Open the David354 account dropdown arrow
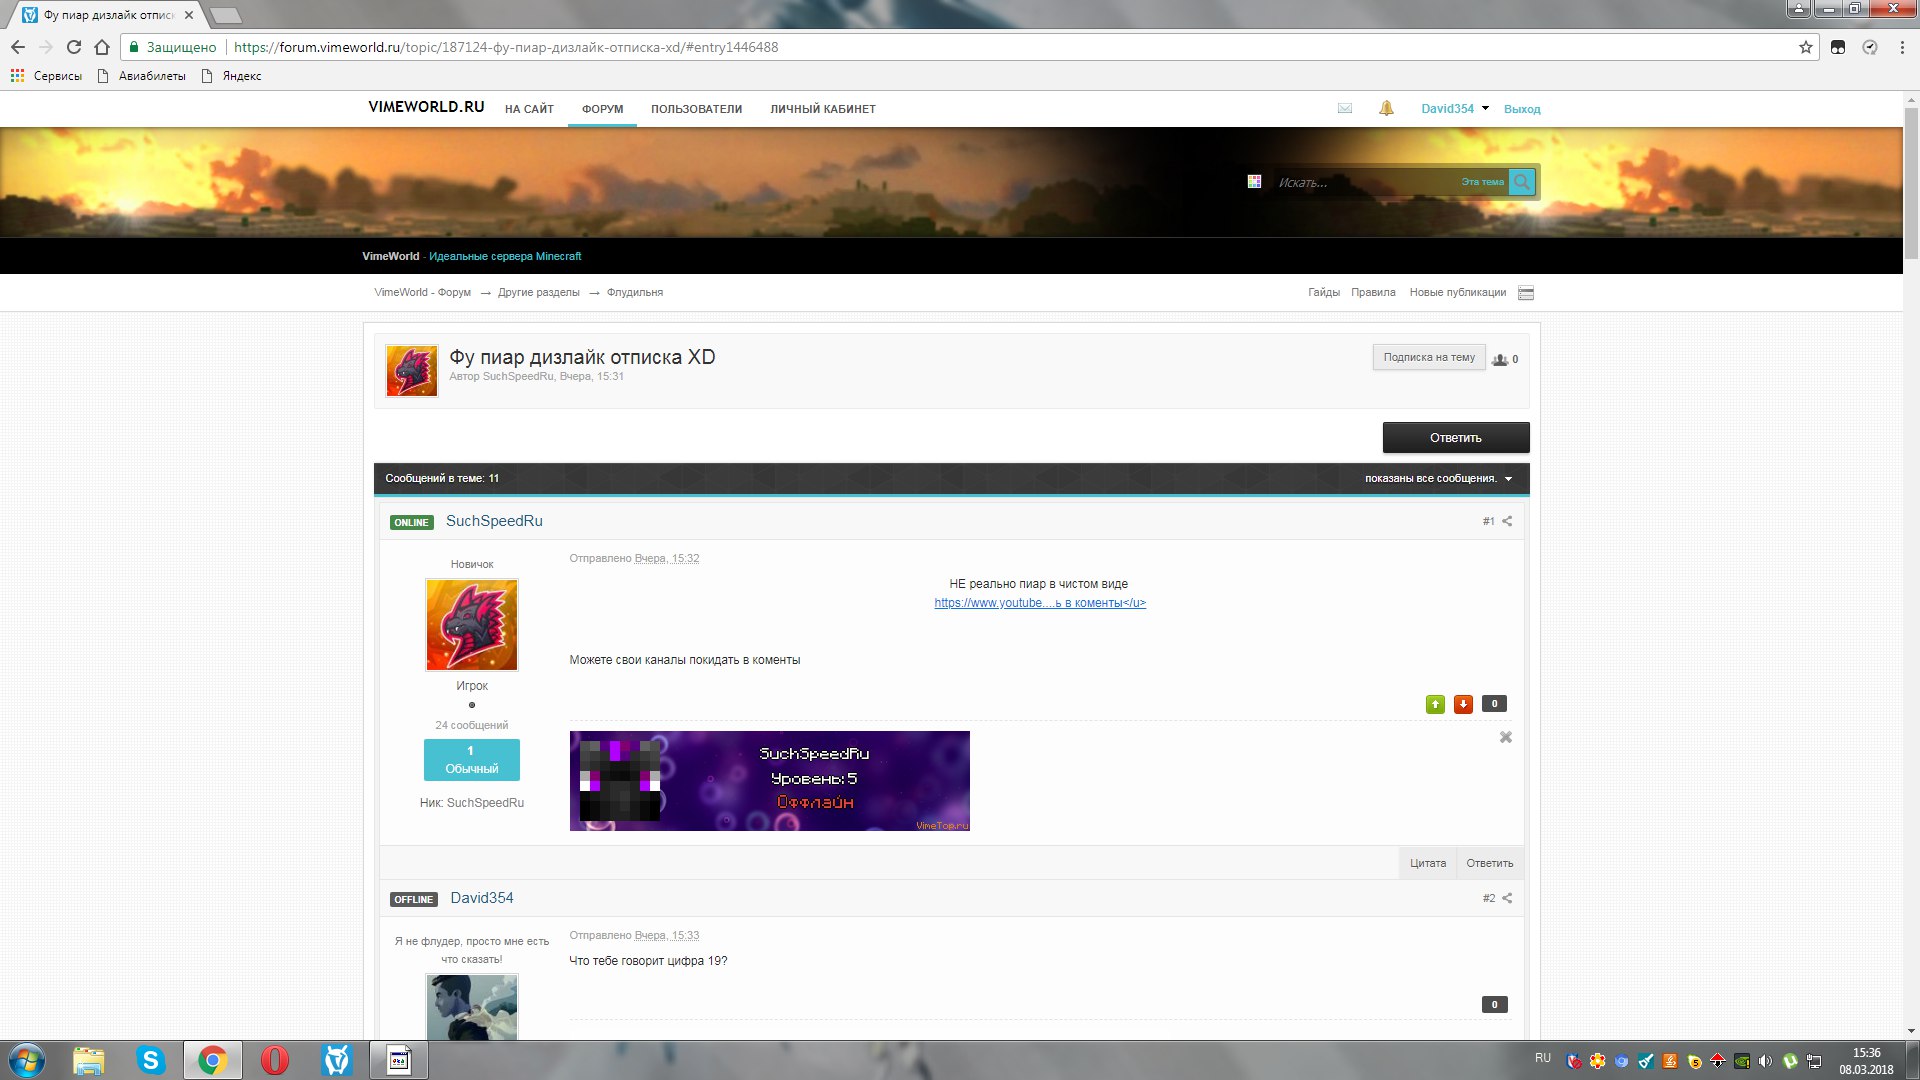Image resolution: width=1920 pixels, height=1080 pixels. click(x=1485, y=108)
